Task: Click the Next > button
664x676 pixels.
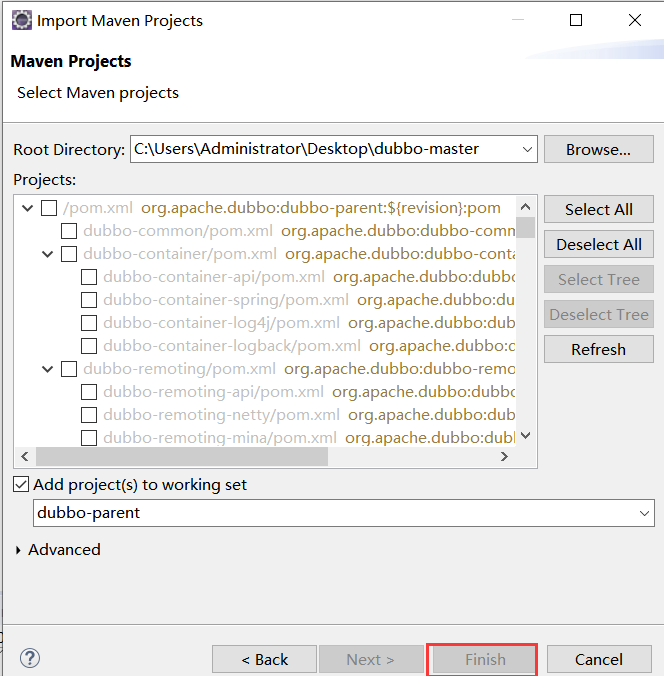Action: [x=370, y=659]
